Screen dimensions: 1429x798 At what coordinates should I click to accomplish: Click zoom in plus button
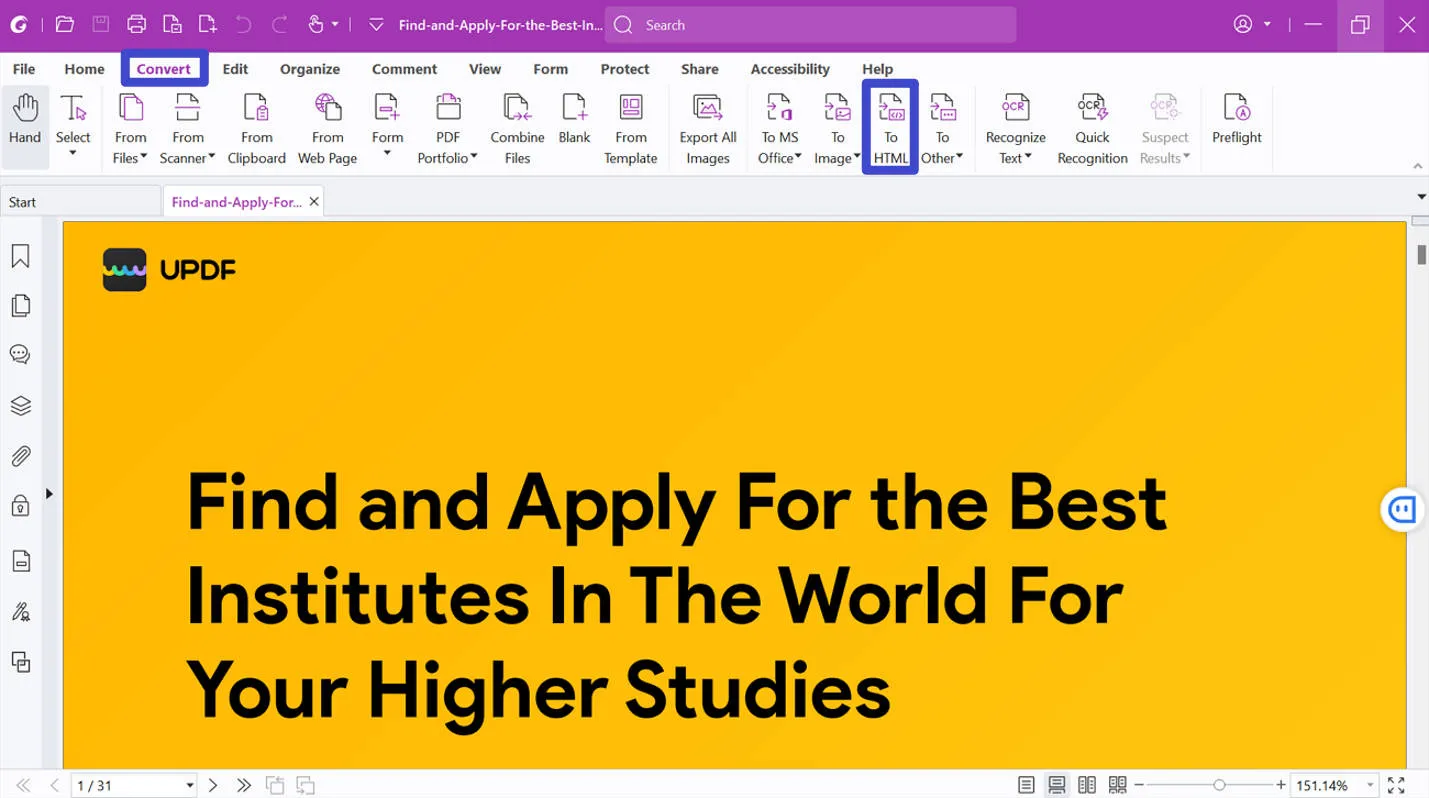1281,786
